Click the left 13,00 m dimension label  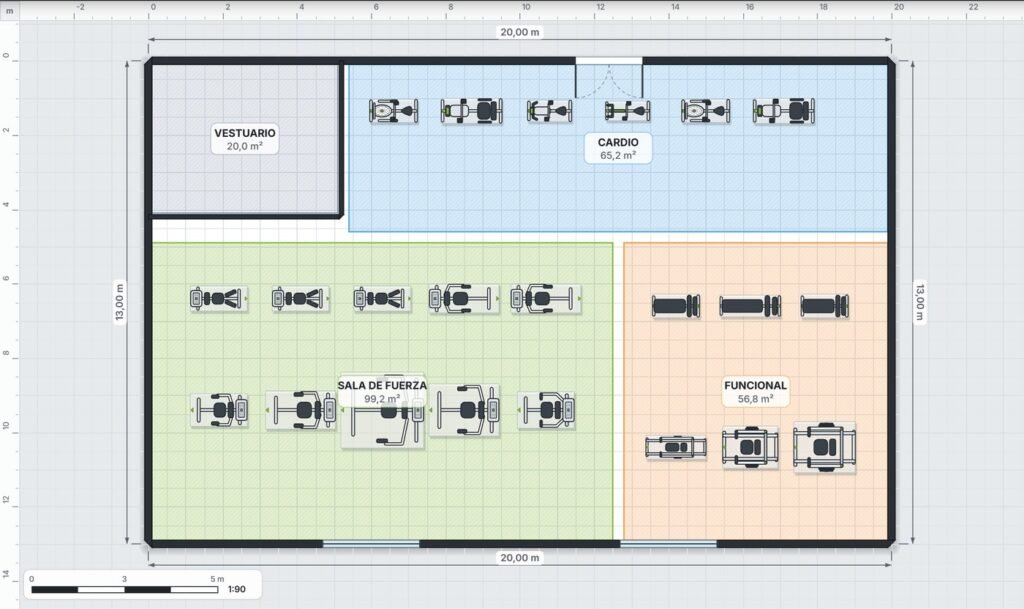coord(120,302)
